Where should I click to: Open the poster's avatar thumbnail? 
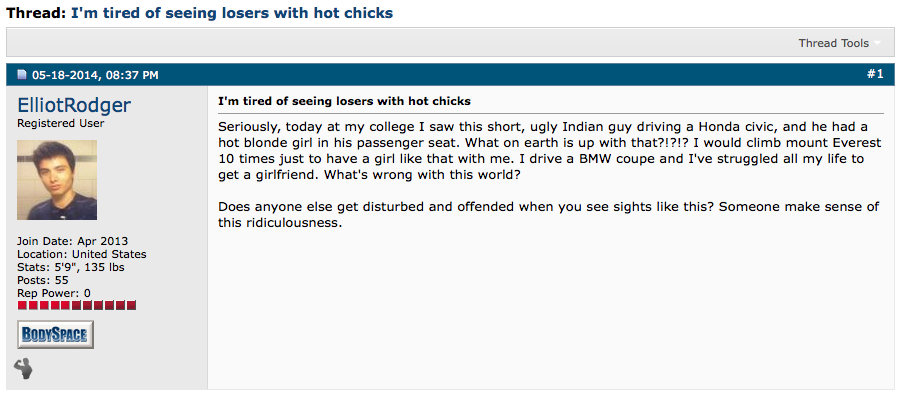click(57, 180)
